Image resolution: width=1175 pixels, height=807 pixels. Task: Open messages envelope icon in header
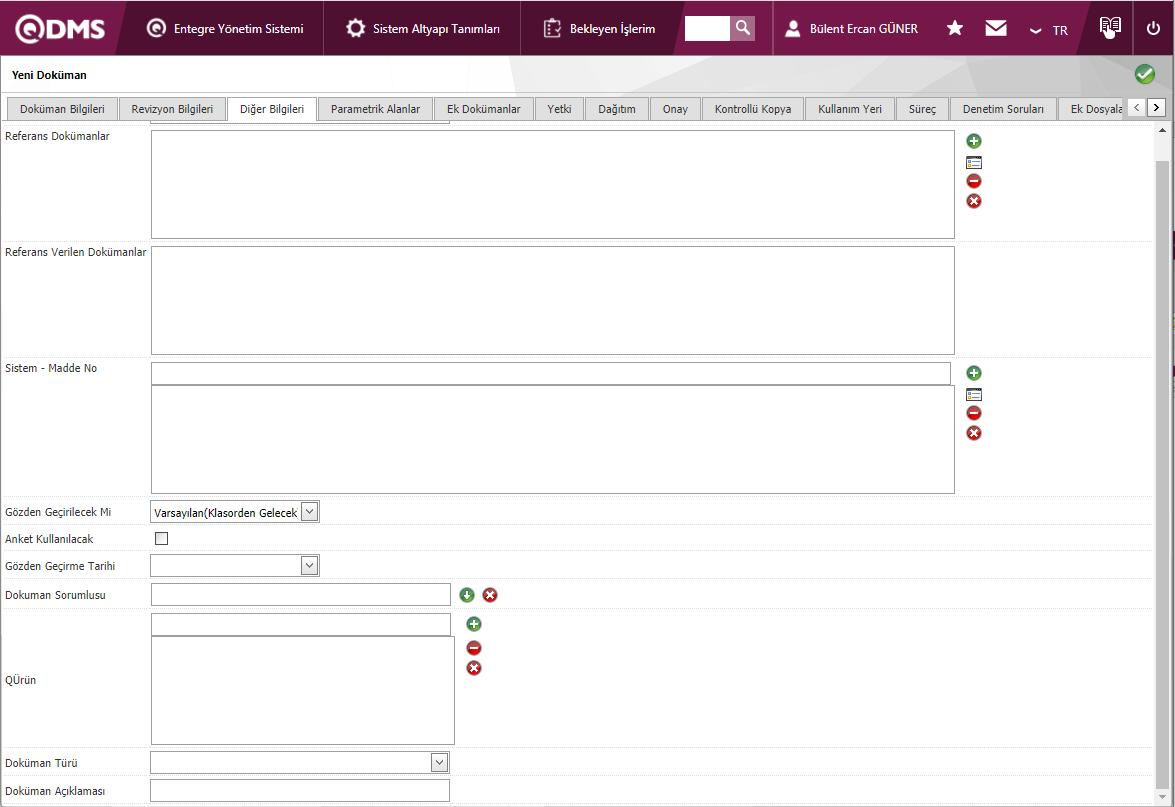point(996,28)
